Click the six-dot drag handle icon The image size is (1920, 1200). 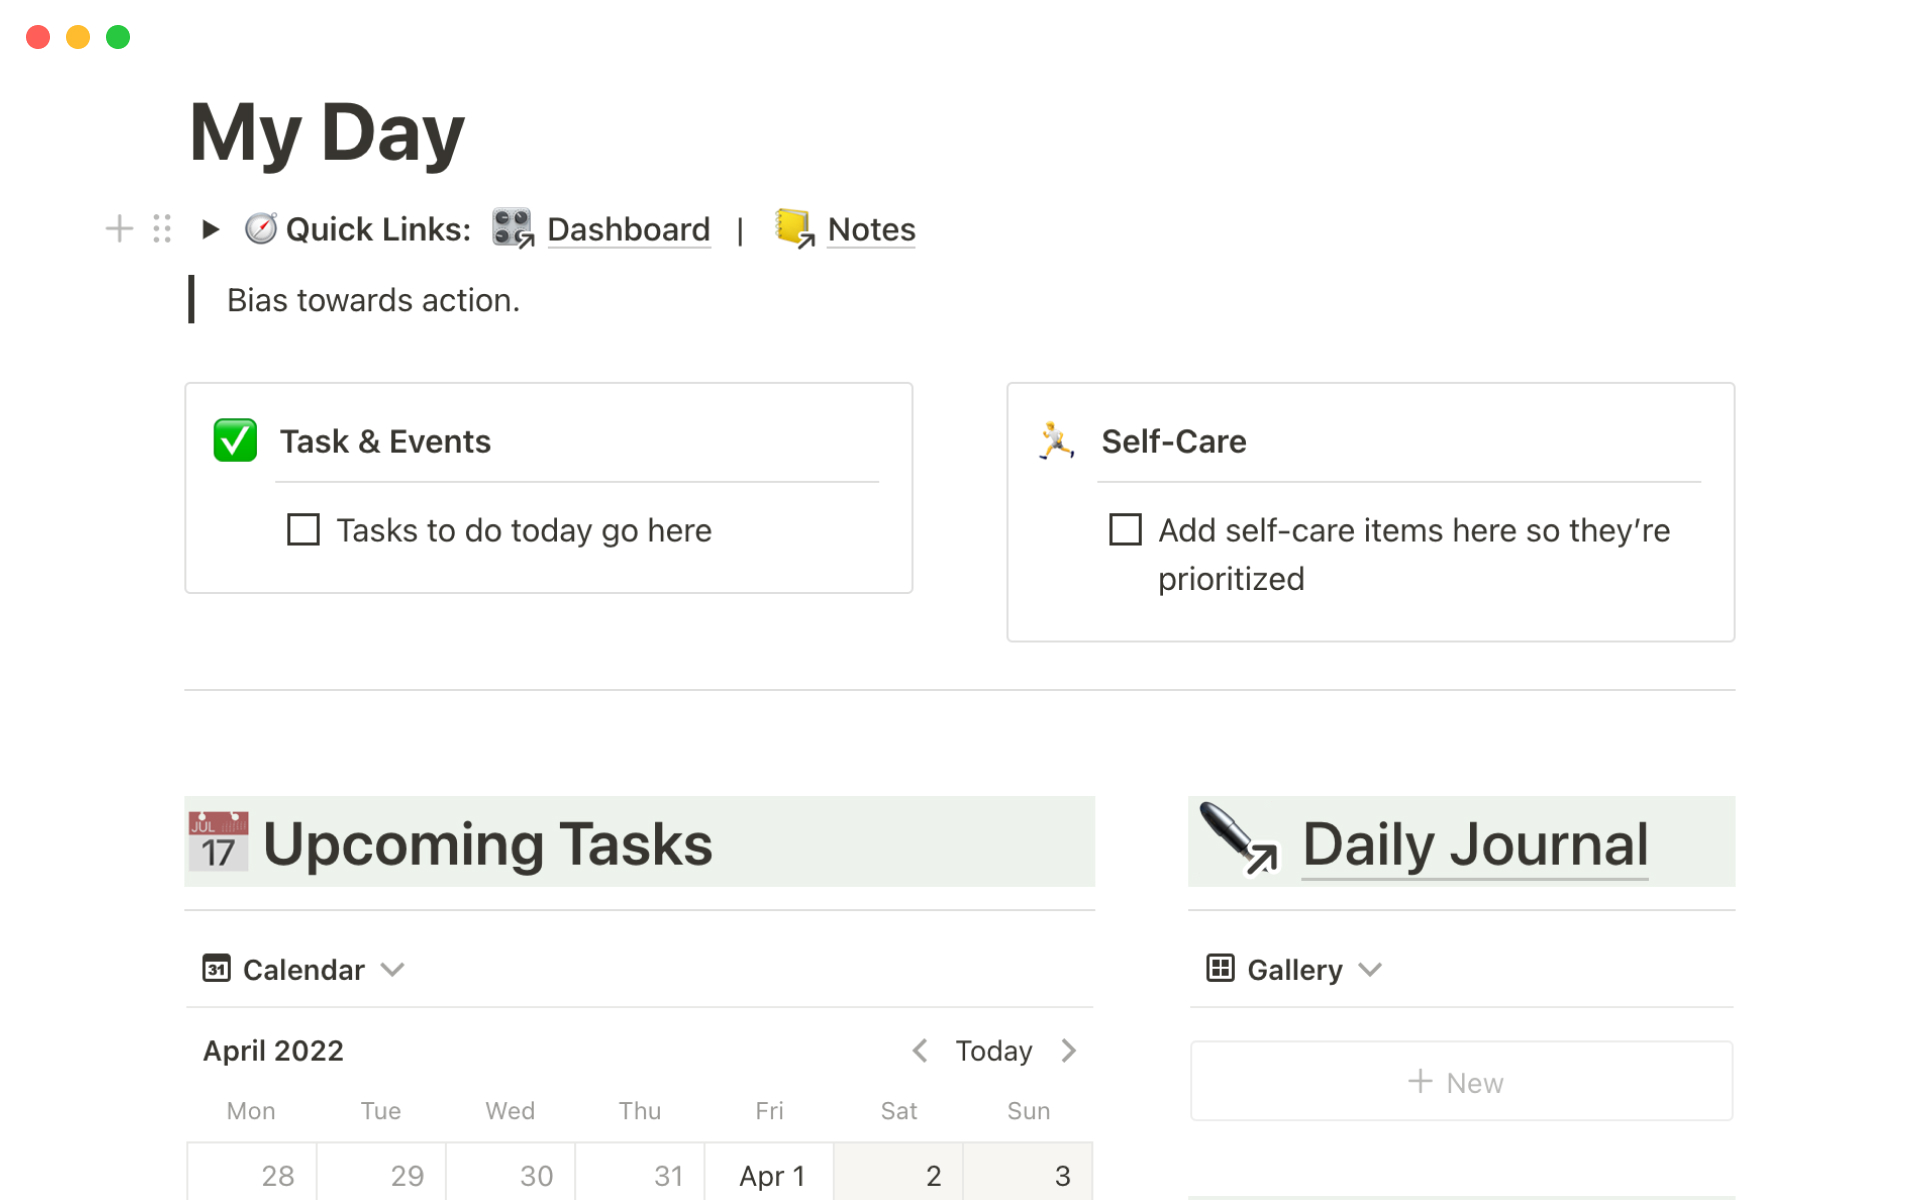[x=162, y=229]
